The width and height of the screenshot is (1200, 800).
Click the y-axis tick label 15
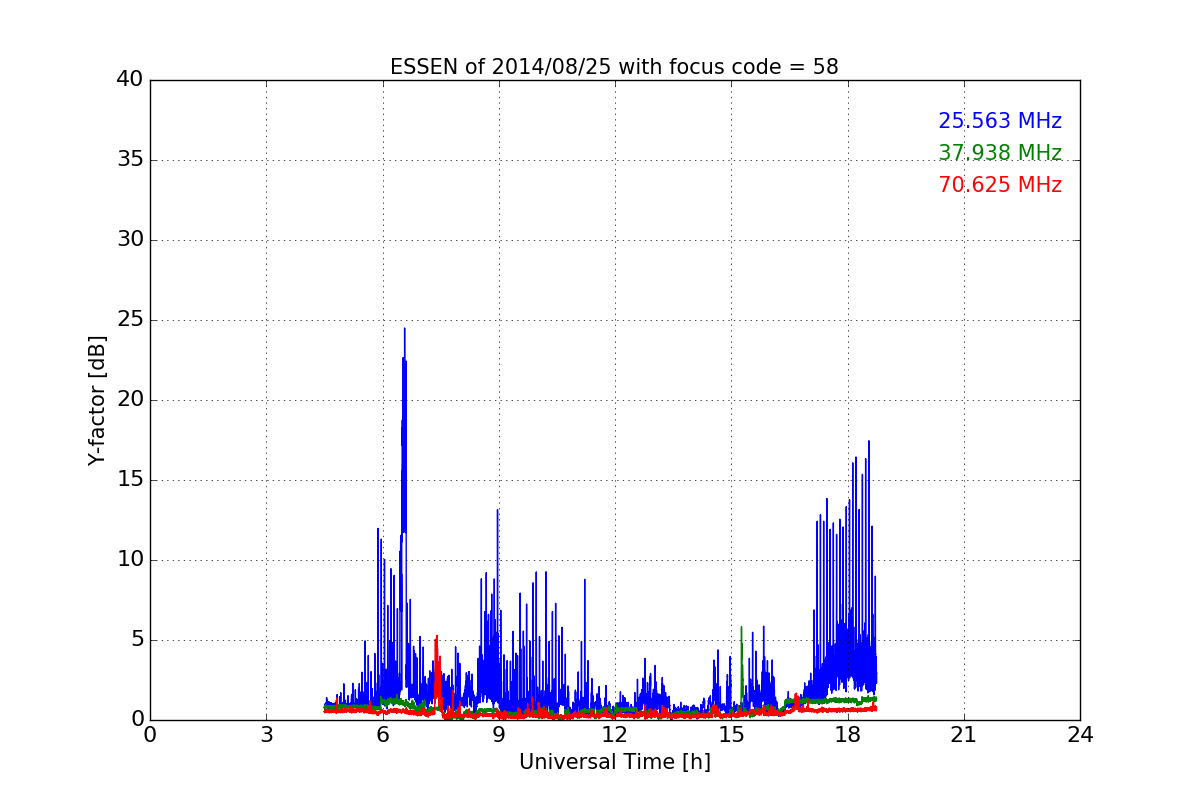pos(130,480)
